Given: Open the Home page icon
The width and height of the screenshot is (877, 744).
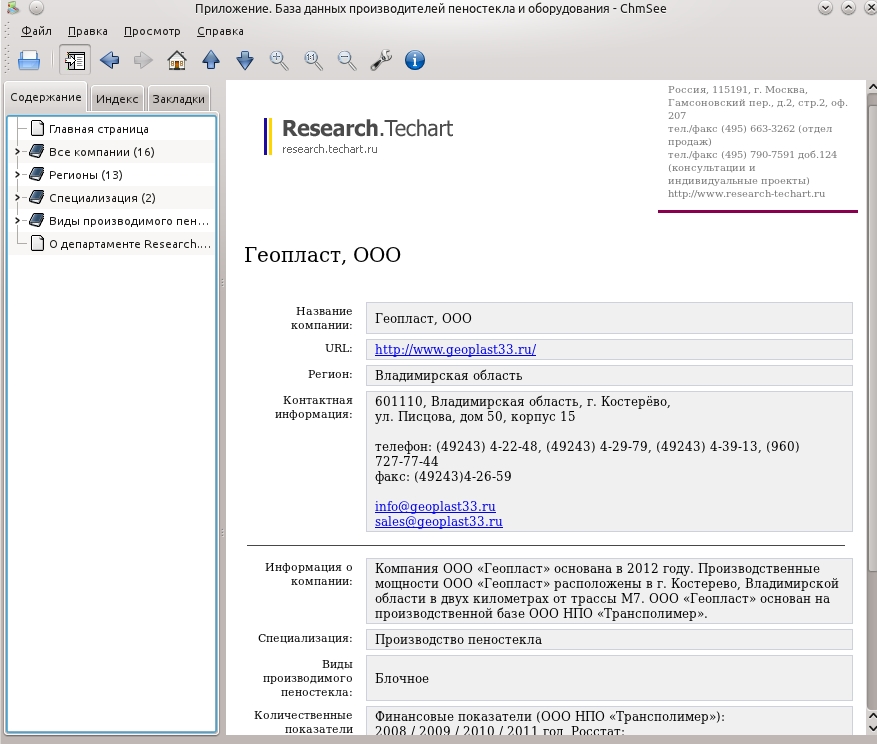Looking at the screenshot, I should pyautogui.click(x=177, y=60).
